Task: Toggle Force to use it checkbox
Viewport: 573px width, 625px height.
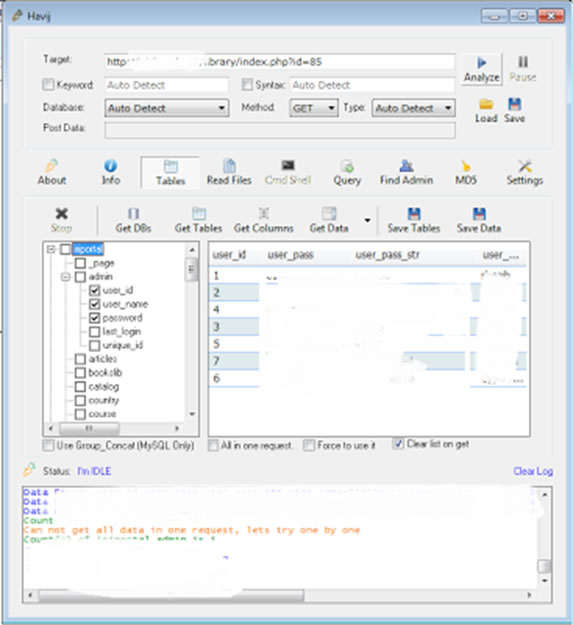Action: click(308, 445)
